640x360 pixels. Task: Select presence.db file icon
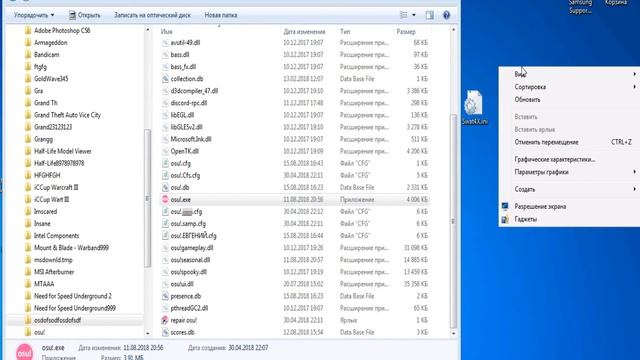[x=165, y=296]
